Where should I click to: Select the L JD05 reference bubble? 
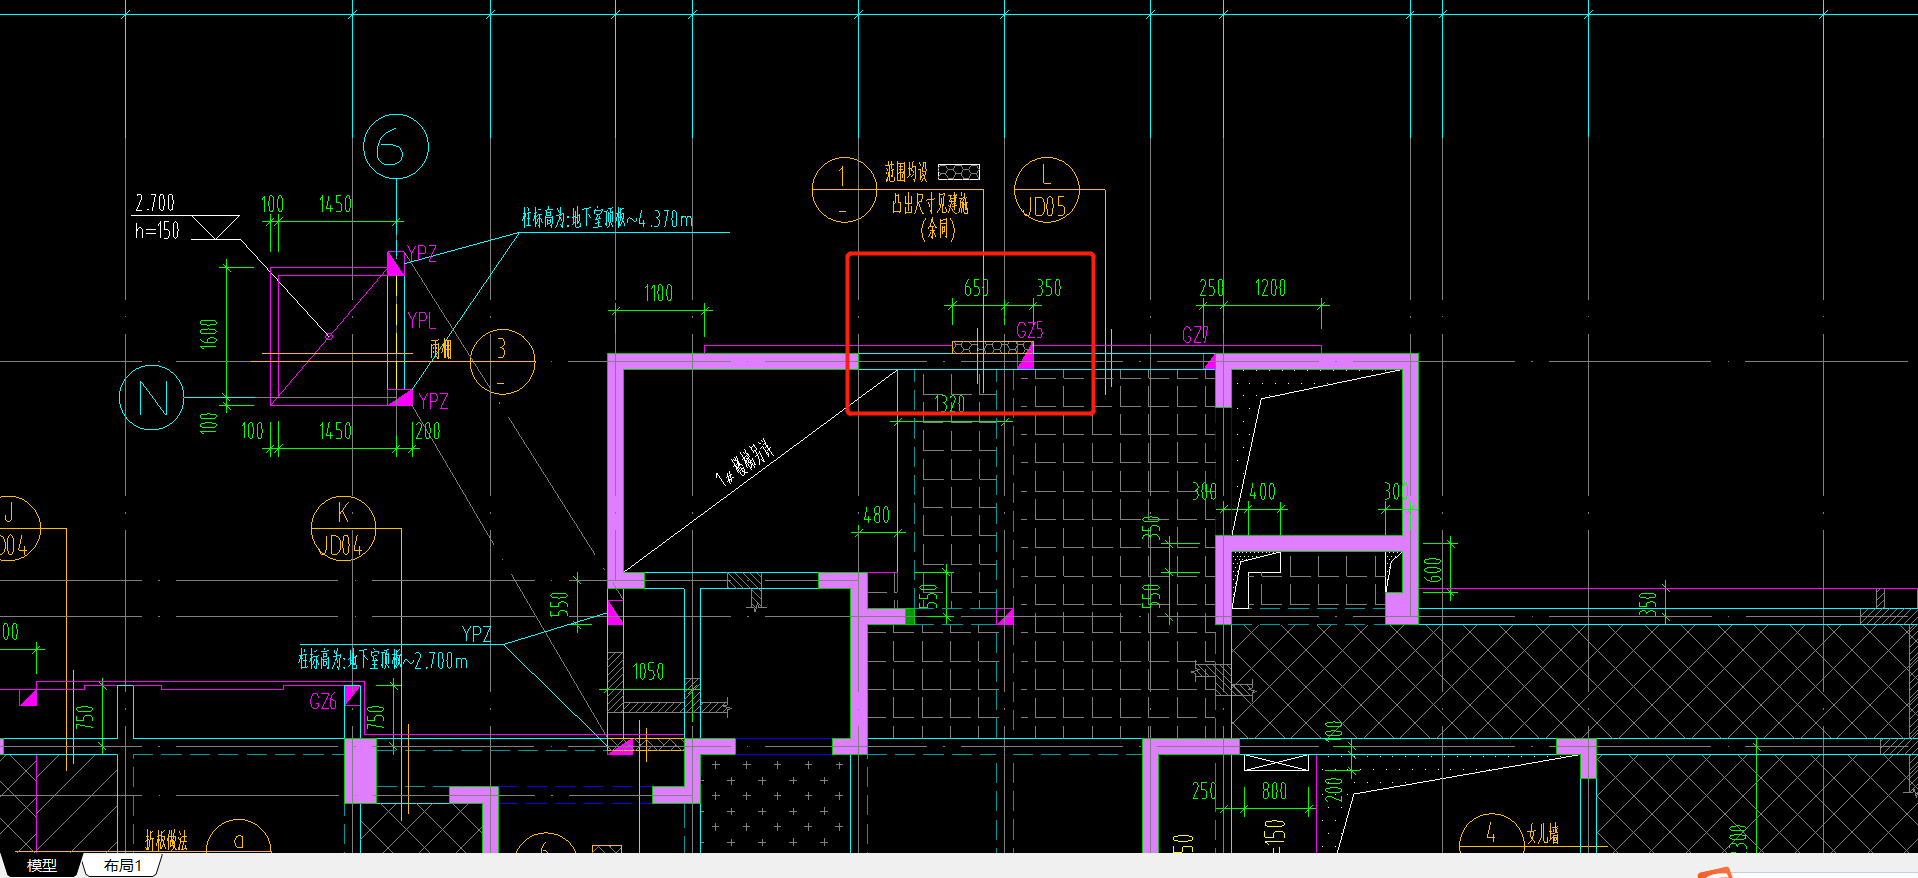coord(1046,190)
